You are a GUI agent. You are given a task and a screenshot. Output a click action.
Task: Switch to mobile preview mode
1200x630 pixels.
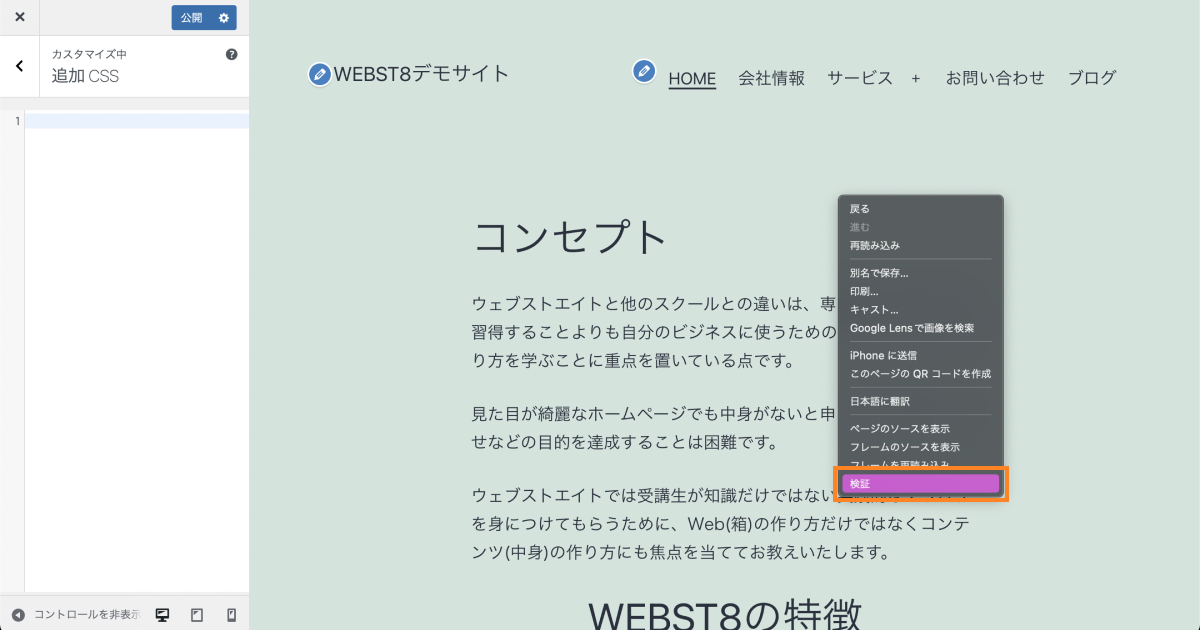pyautogui.click(x=231, y=615)
